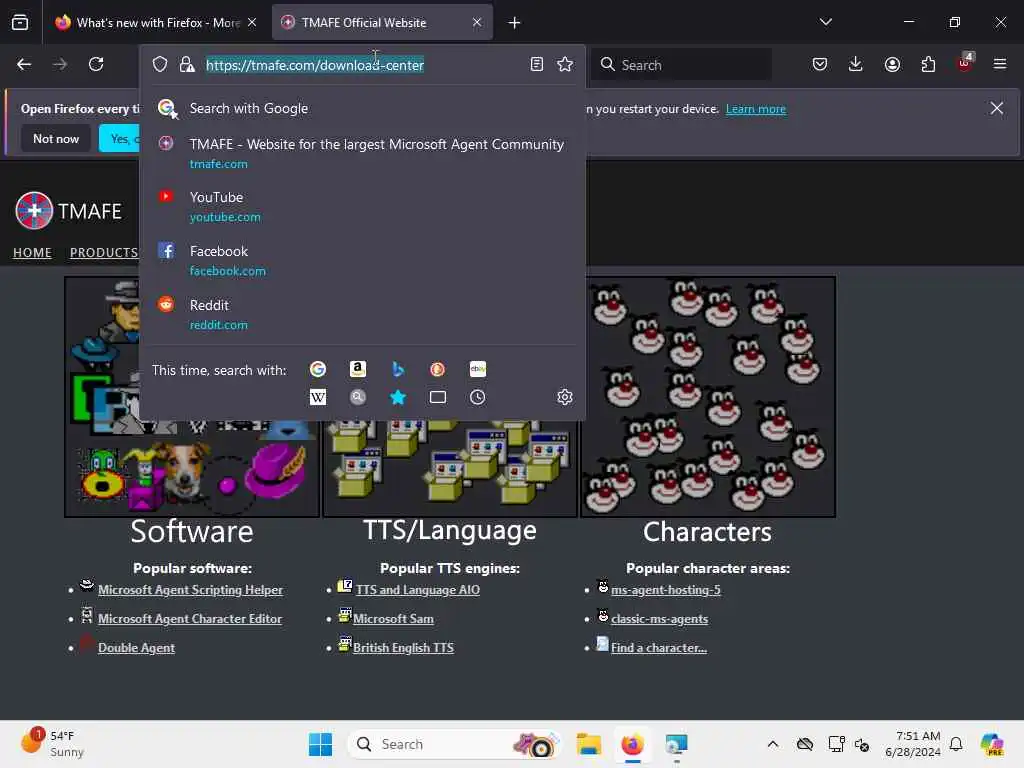The height and width of the screenshot is (768, 1024).
Task: Open the PRODUCTS navigation link
Action: [x=104, y=253]
